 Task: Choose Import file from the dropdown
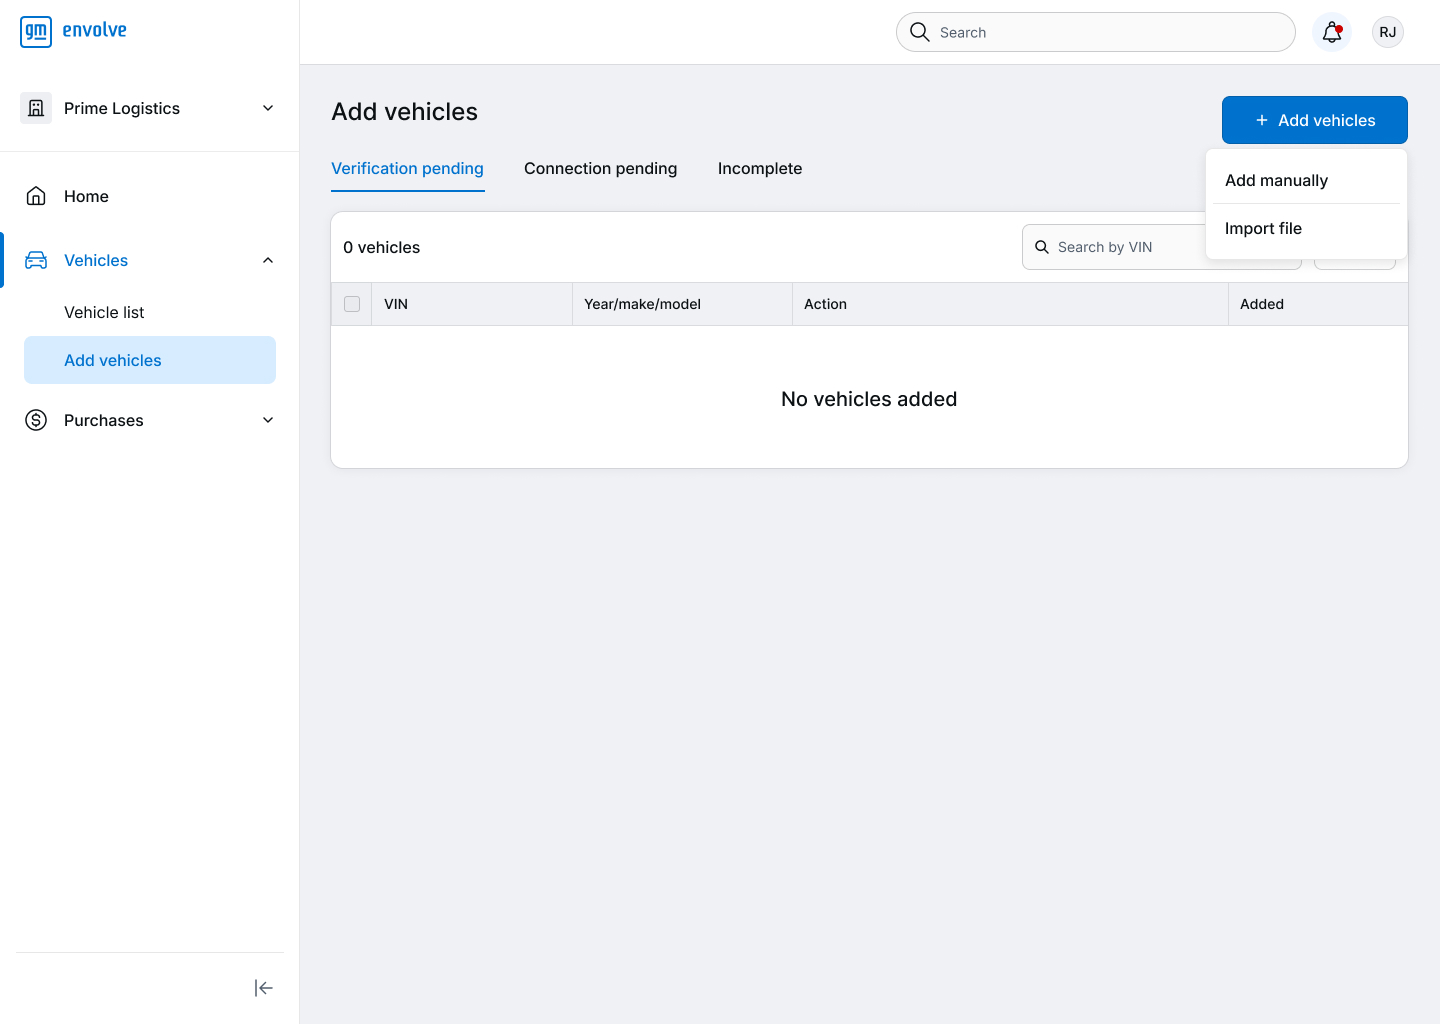coord(1306,228)
